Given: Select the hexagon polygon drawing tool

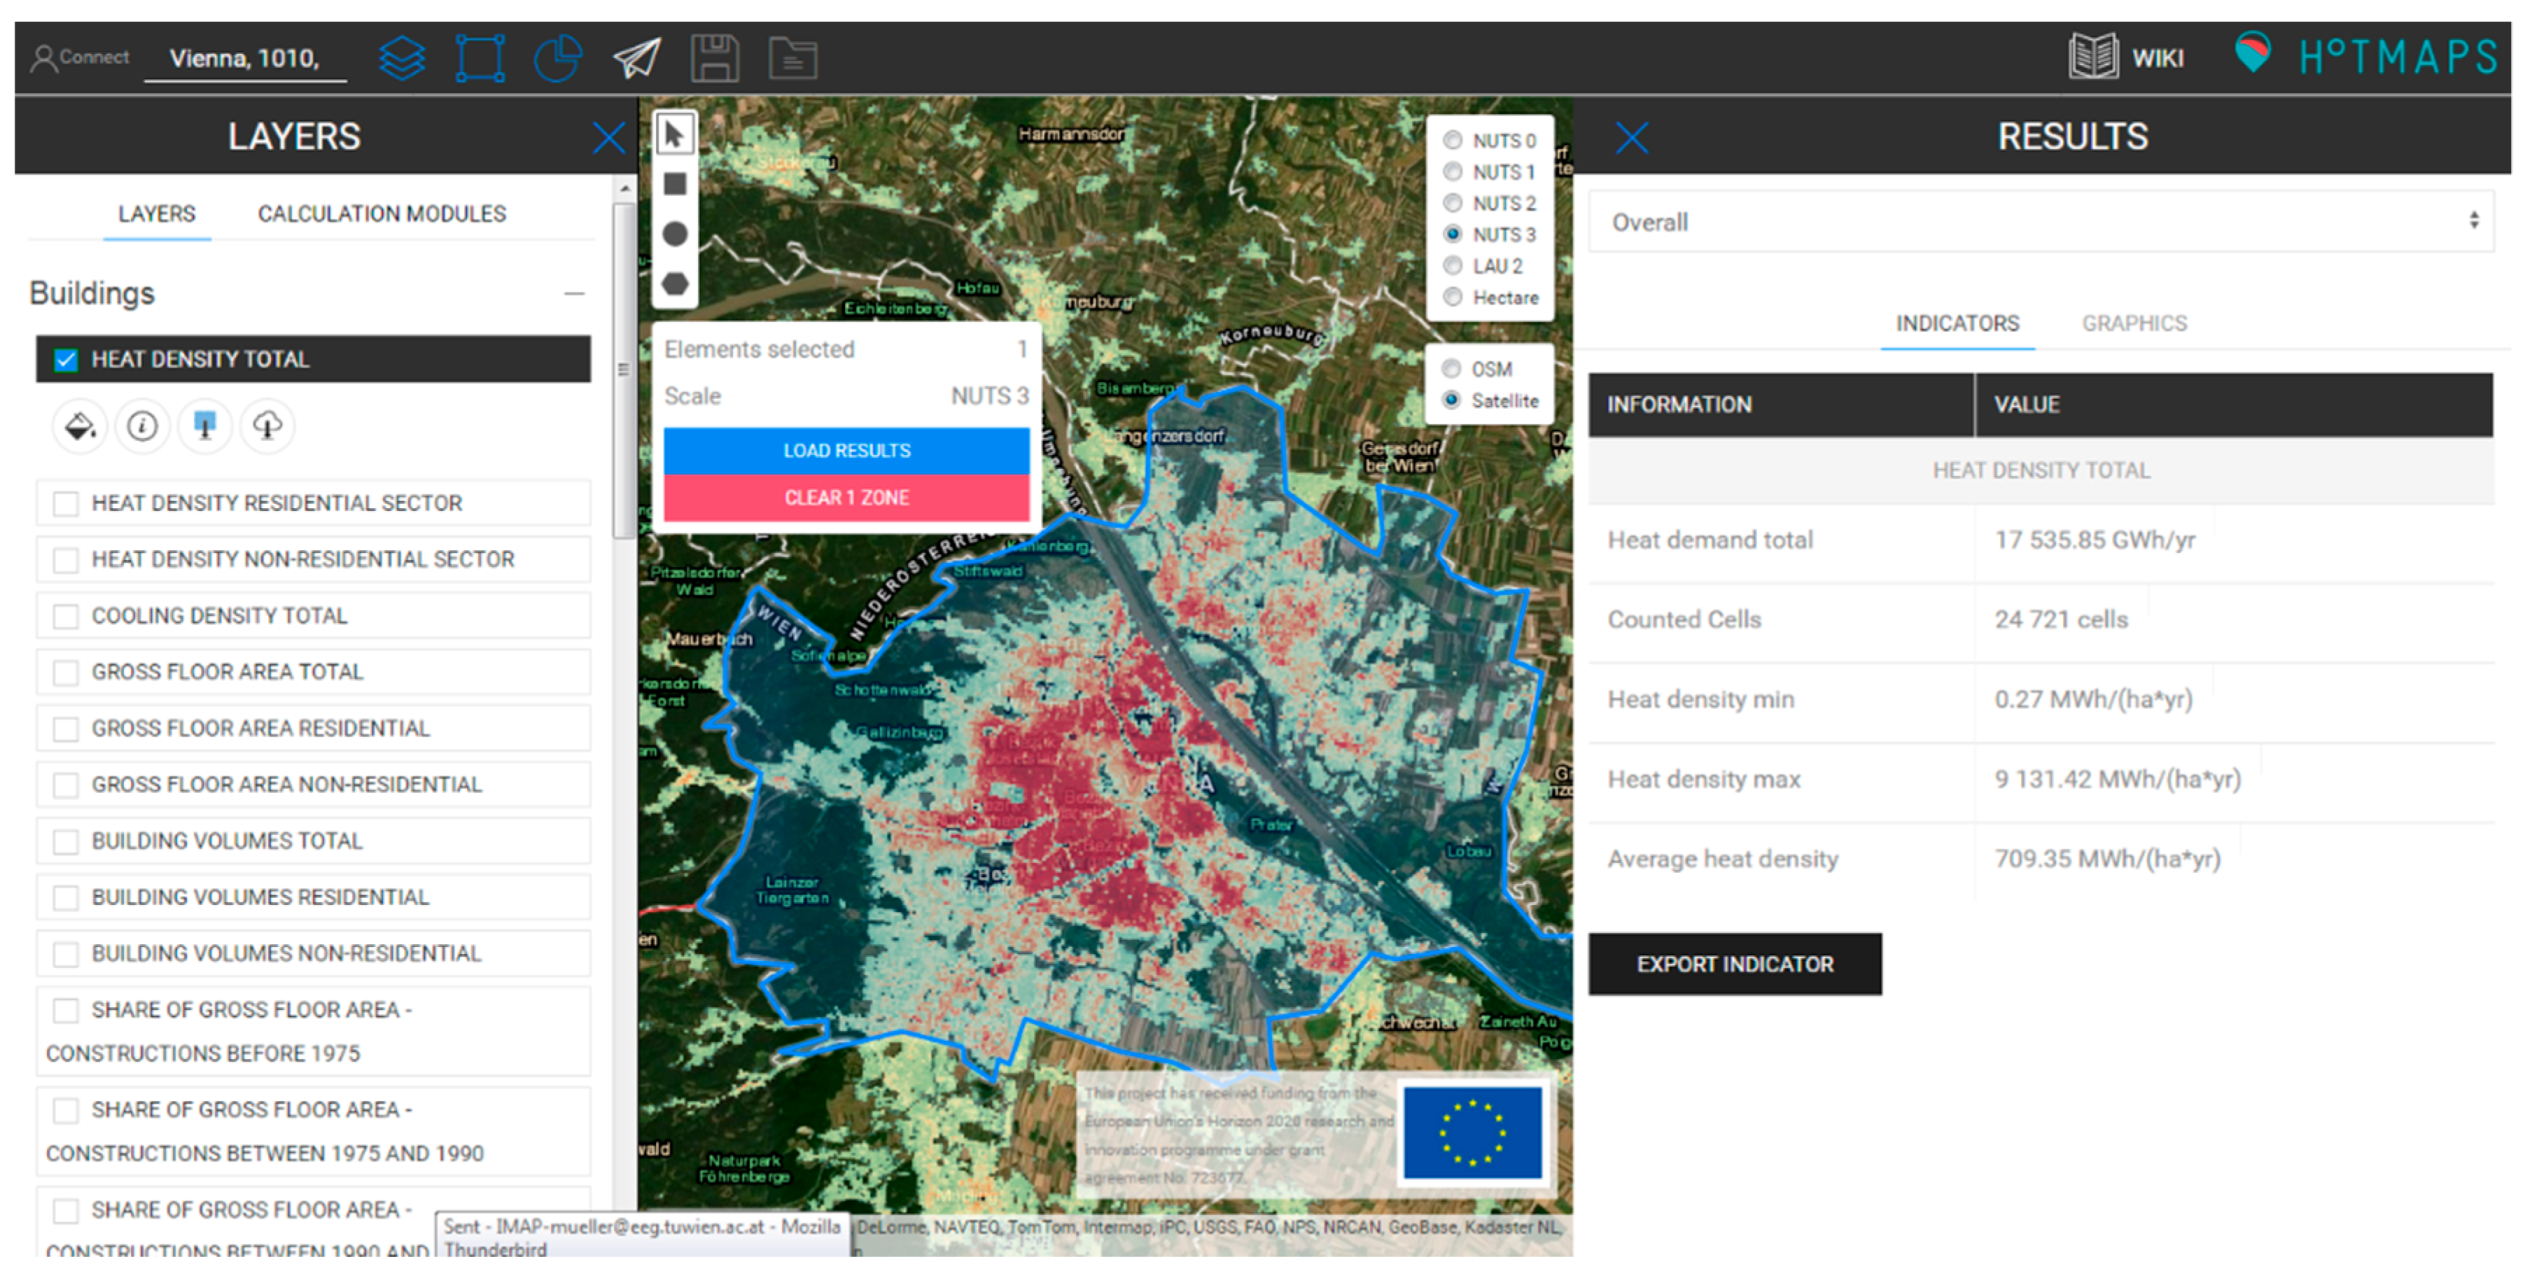Looking at the screenshot, I should [675, 284].
